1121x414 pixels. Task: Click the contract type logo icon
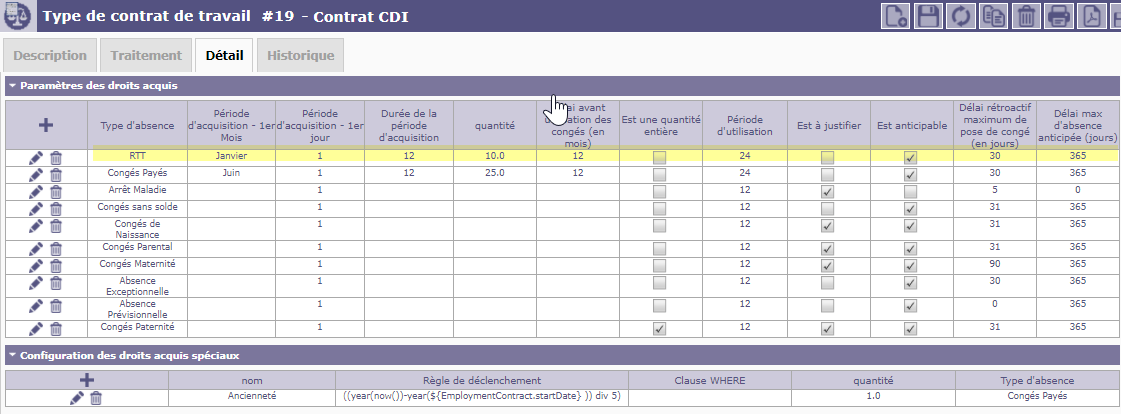pos(18,16)
